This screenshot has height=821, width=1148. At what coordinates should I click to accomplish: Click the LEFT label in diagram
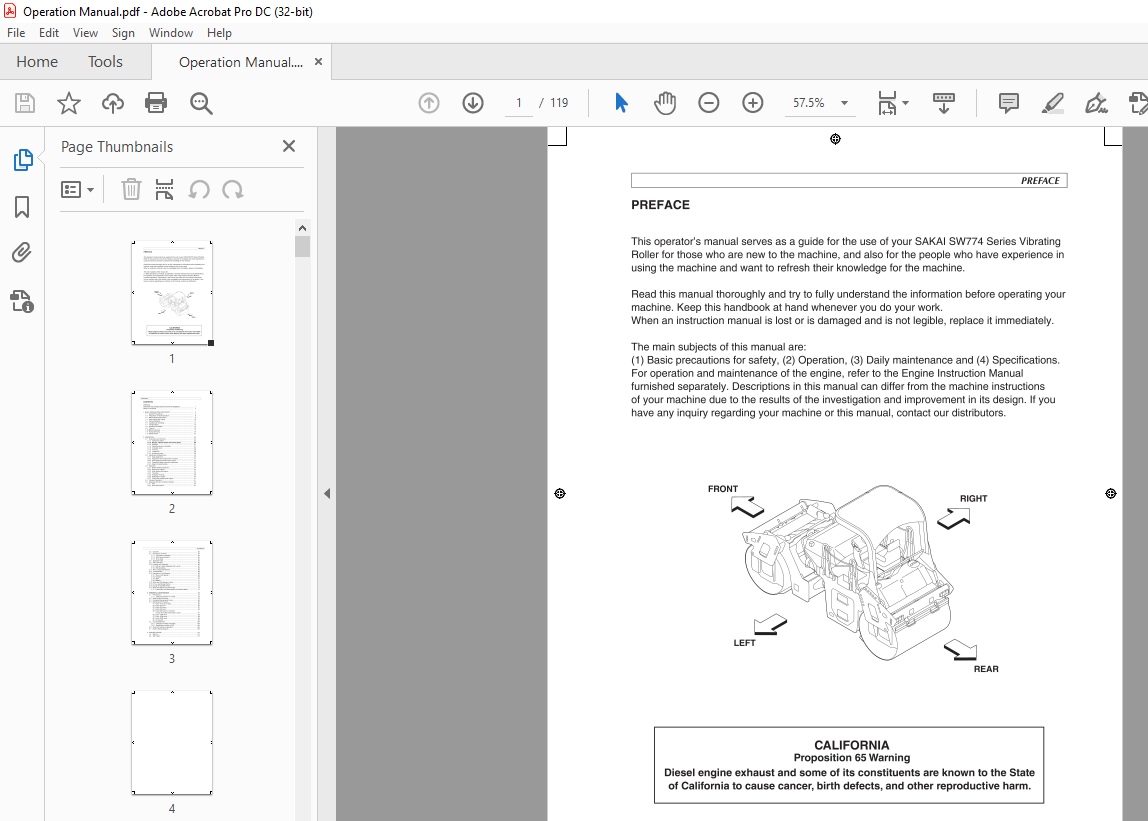745,643
